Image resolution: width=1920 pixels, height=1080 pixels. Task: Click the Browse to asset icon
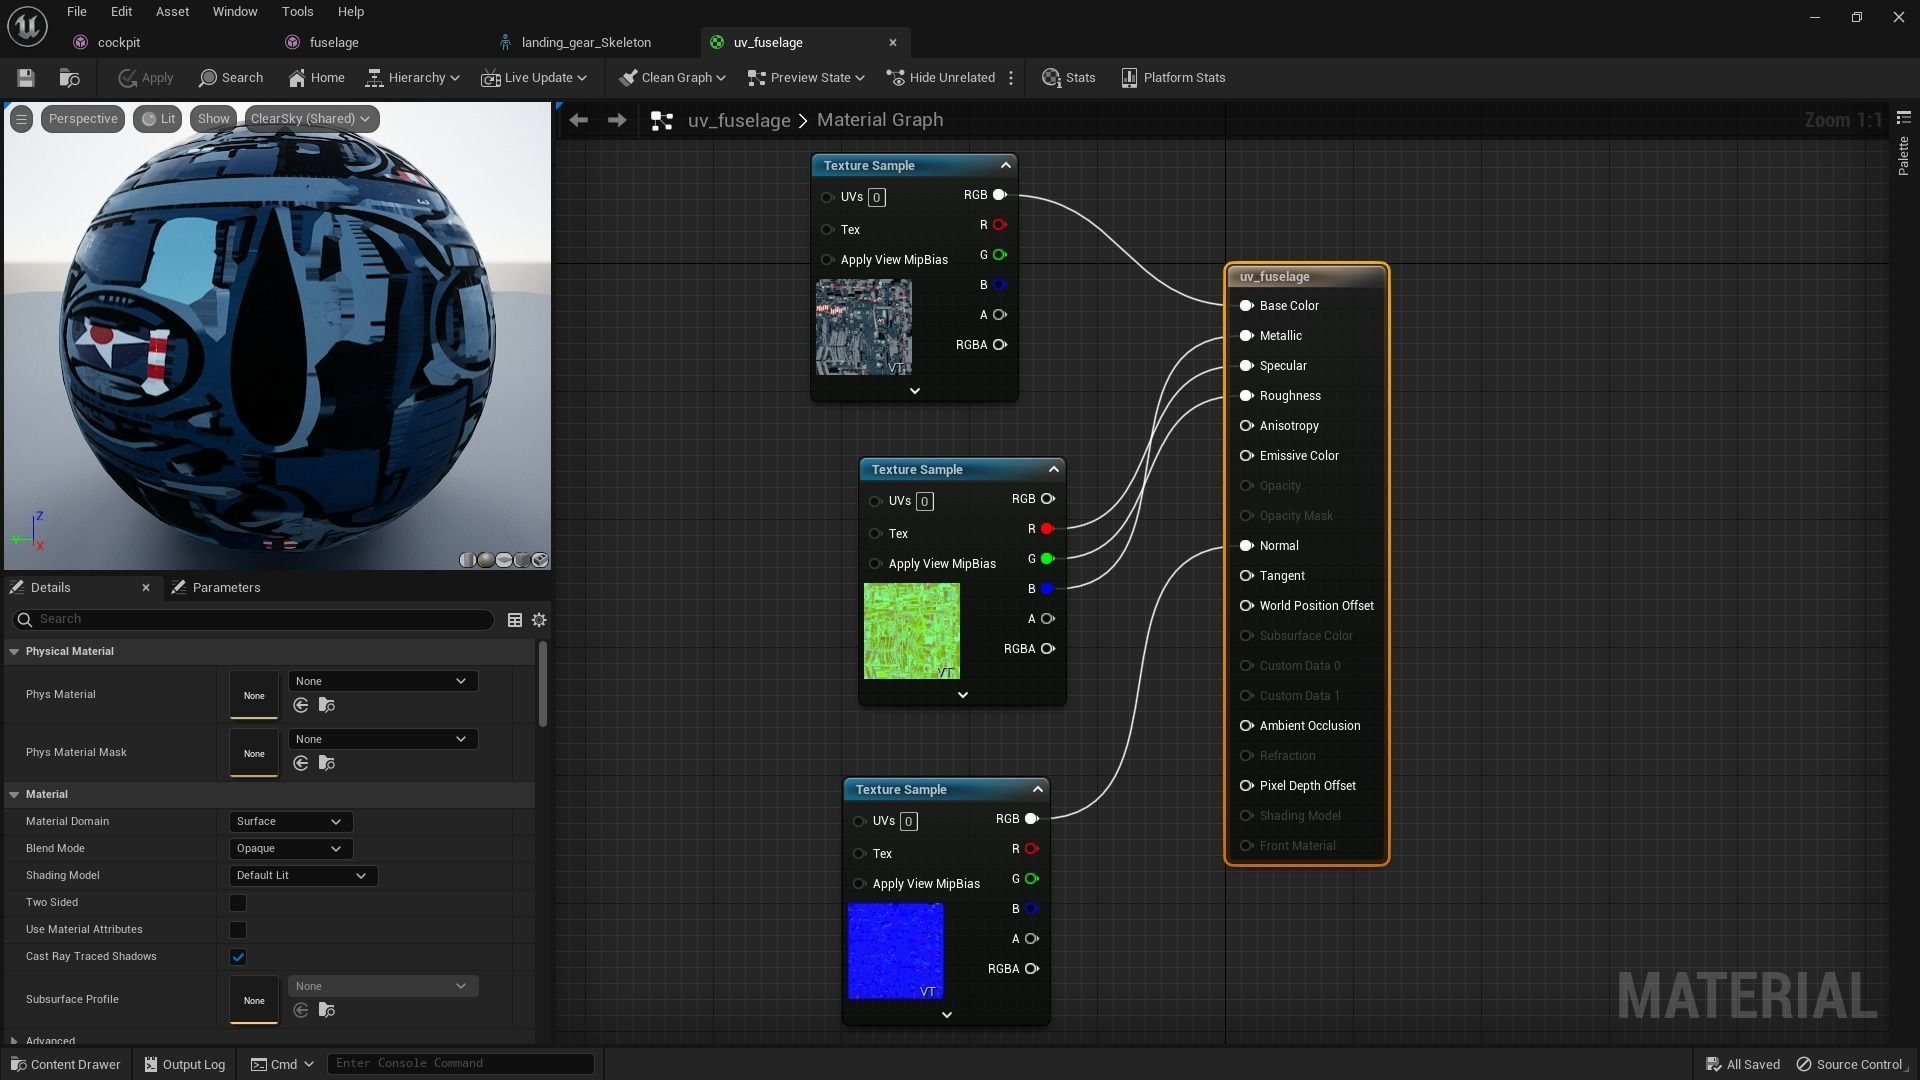pos(69,78)
